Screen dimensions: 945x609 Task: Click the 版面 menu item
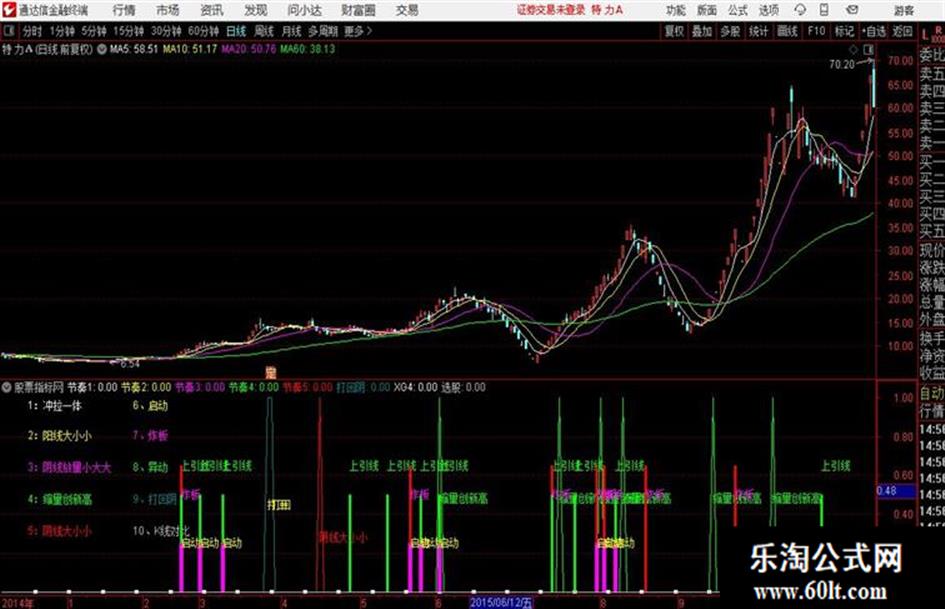point(707,10)
